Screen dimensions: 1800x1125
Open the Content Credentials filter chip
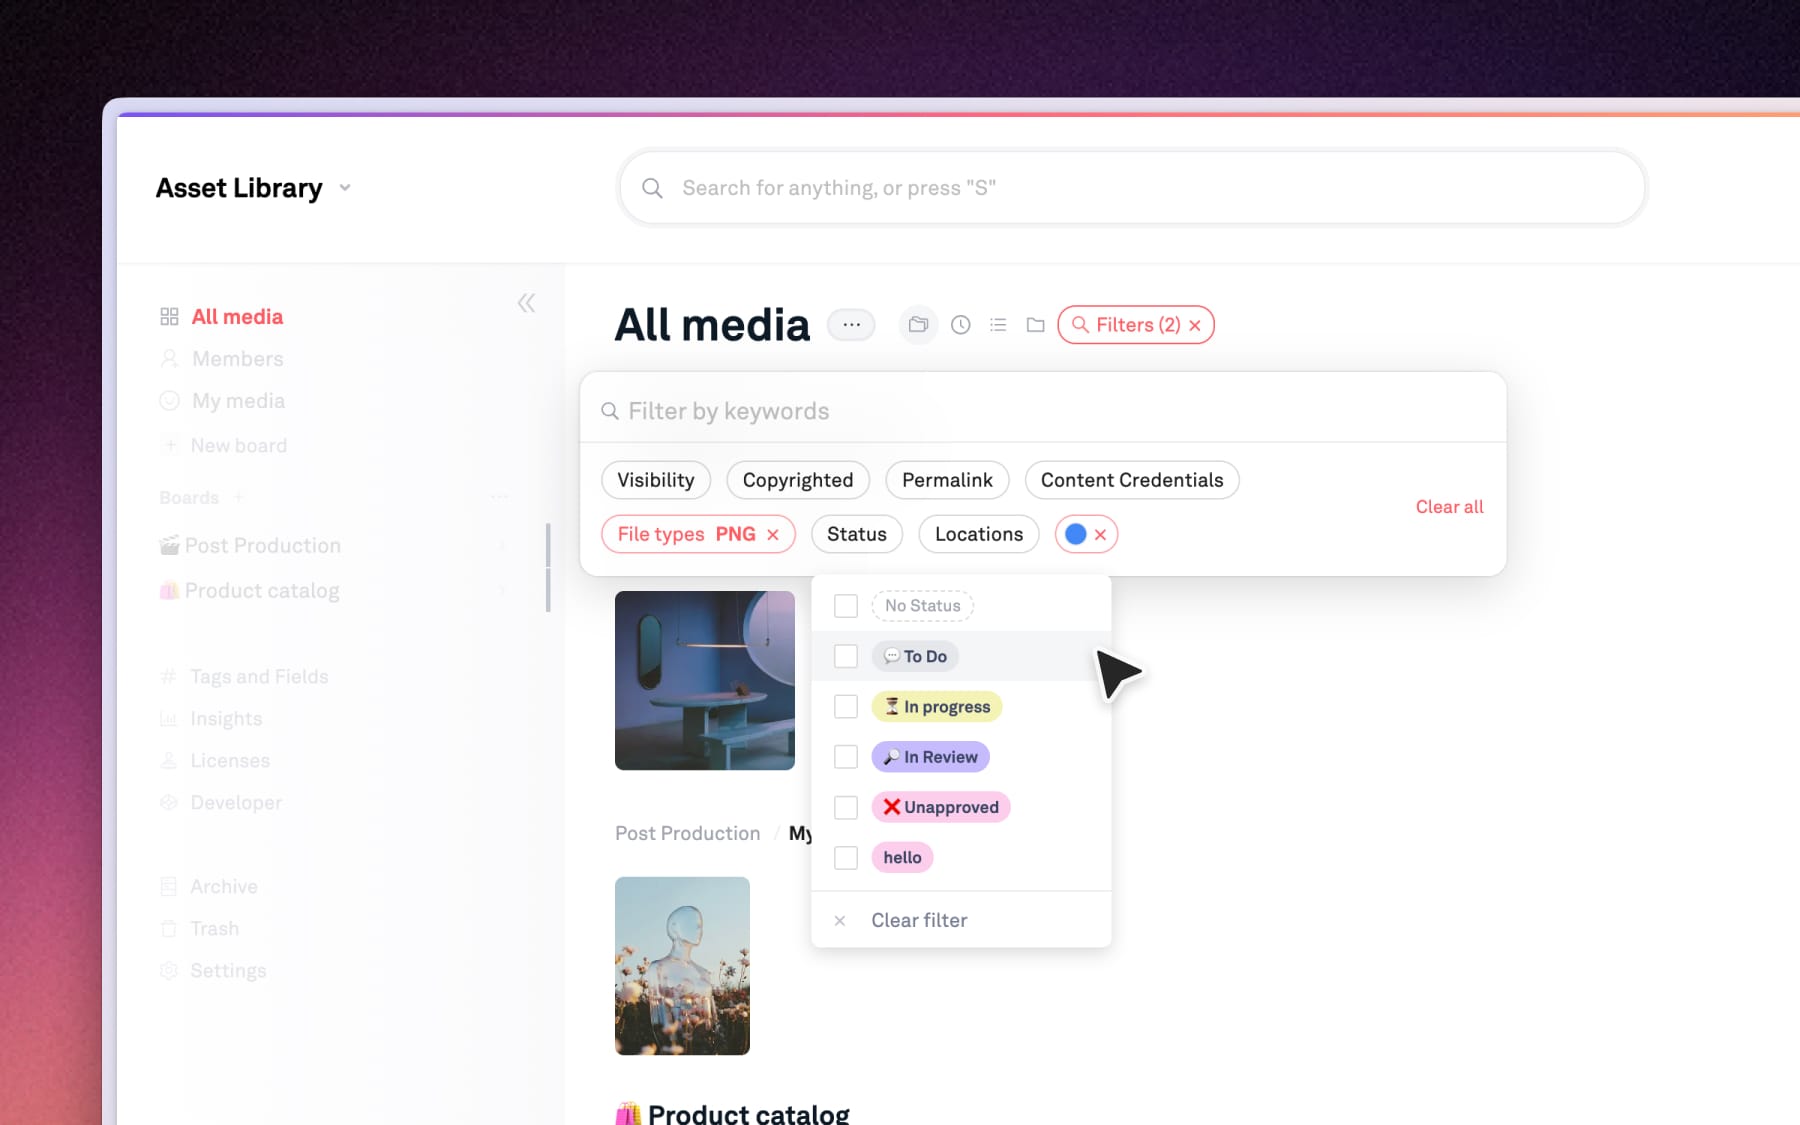pos(1132,480)
